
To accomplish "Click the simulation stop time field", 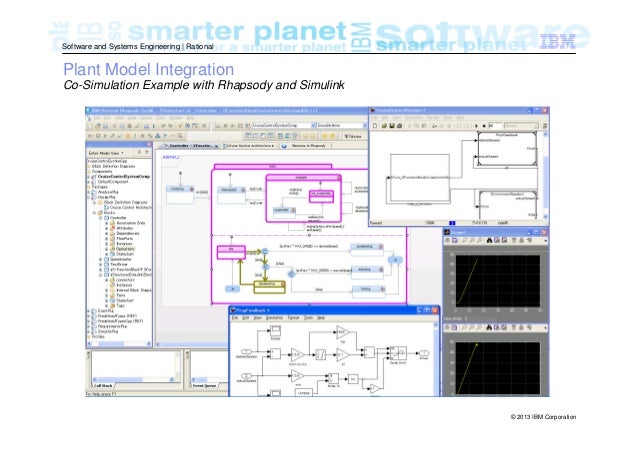I will (x=494, y=126).
